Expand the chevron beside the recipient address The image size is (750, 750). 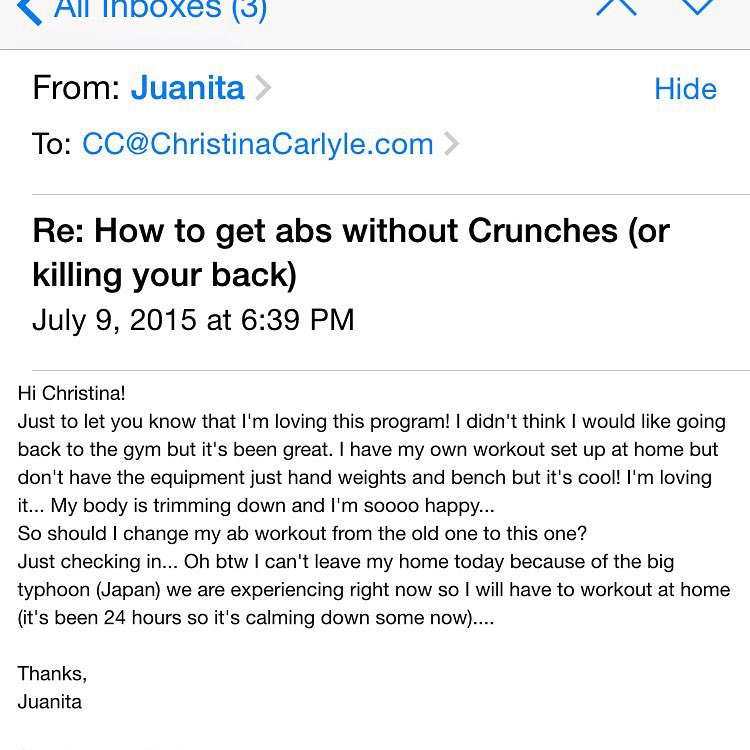451,144
